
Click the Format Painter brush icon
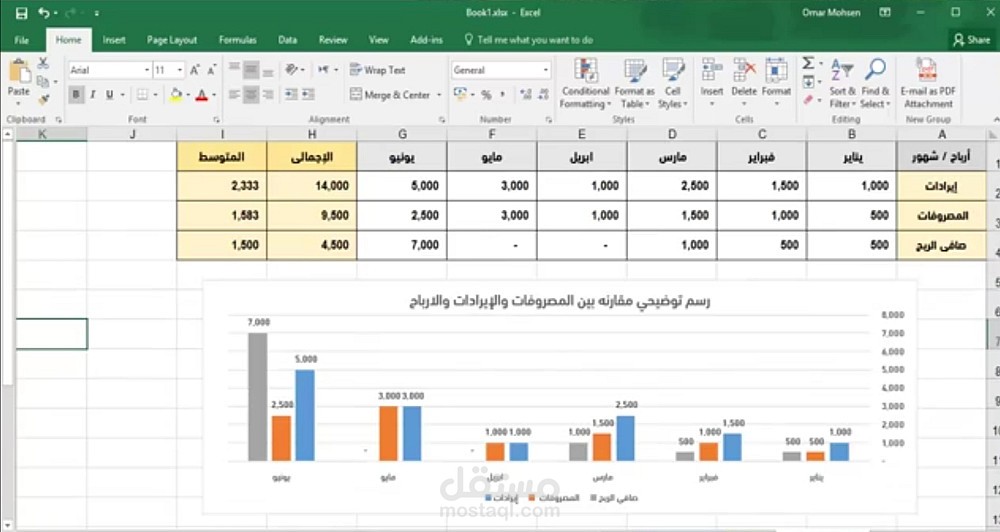tap(43, 100)
